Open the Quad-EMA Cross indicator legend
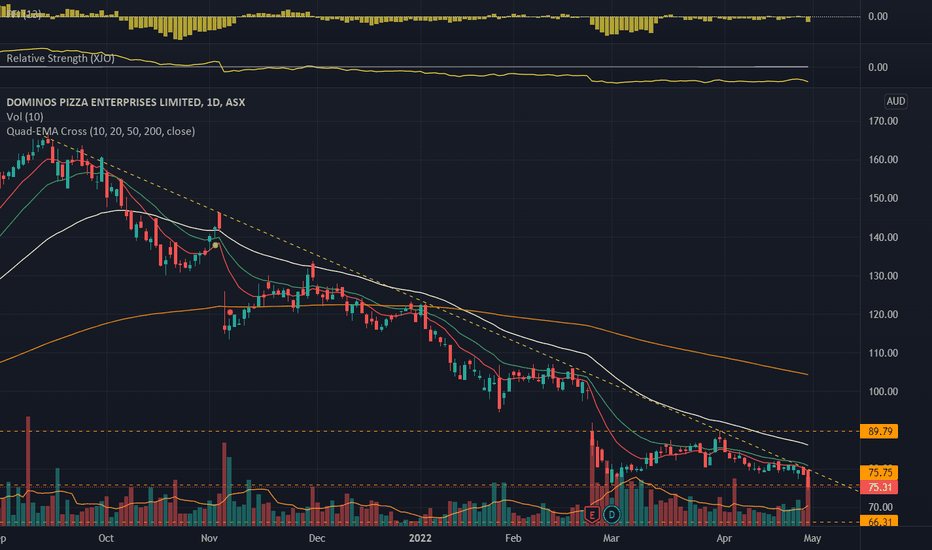 (100, 131)
